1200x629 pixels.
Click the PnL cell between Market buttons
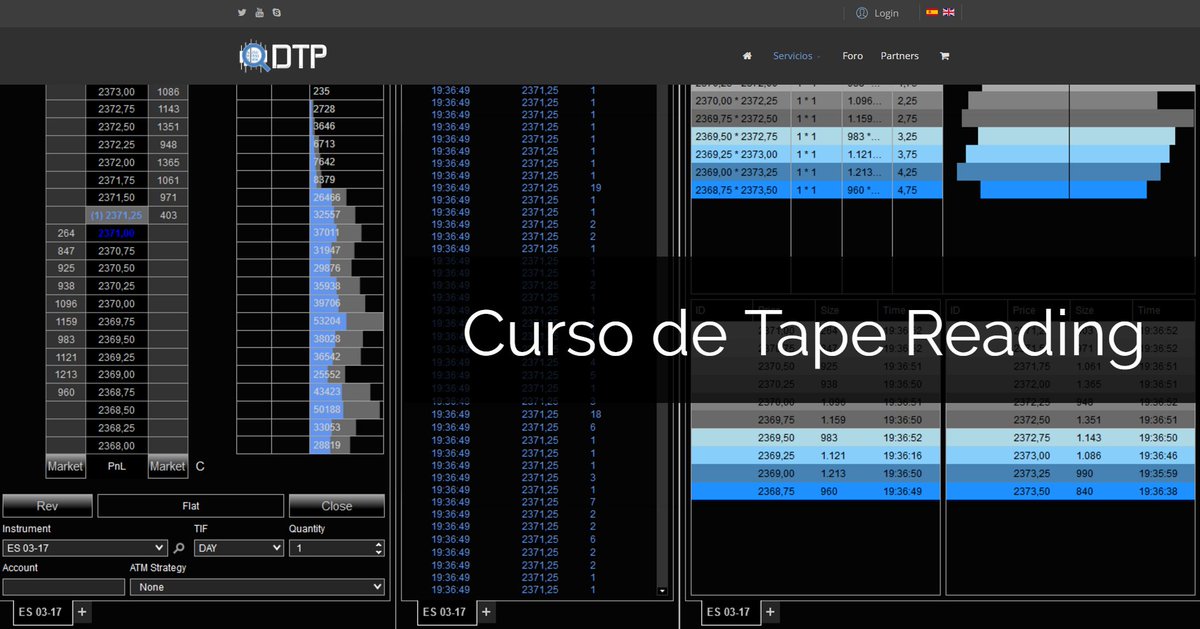[x=117, y=466]
